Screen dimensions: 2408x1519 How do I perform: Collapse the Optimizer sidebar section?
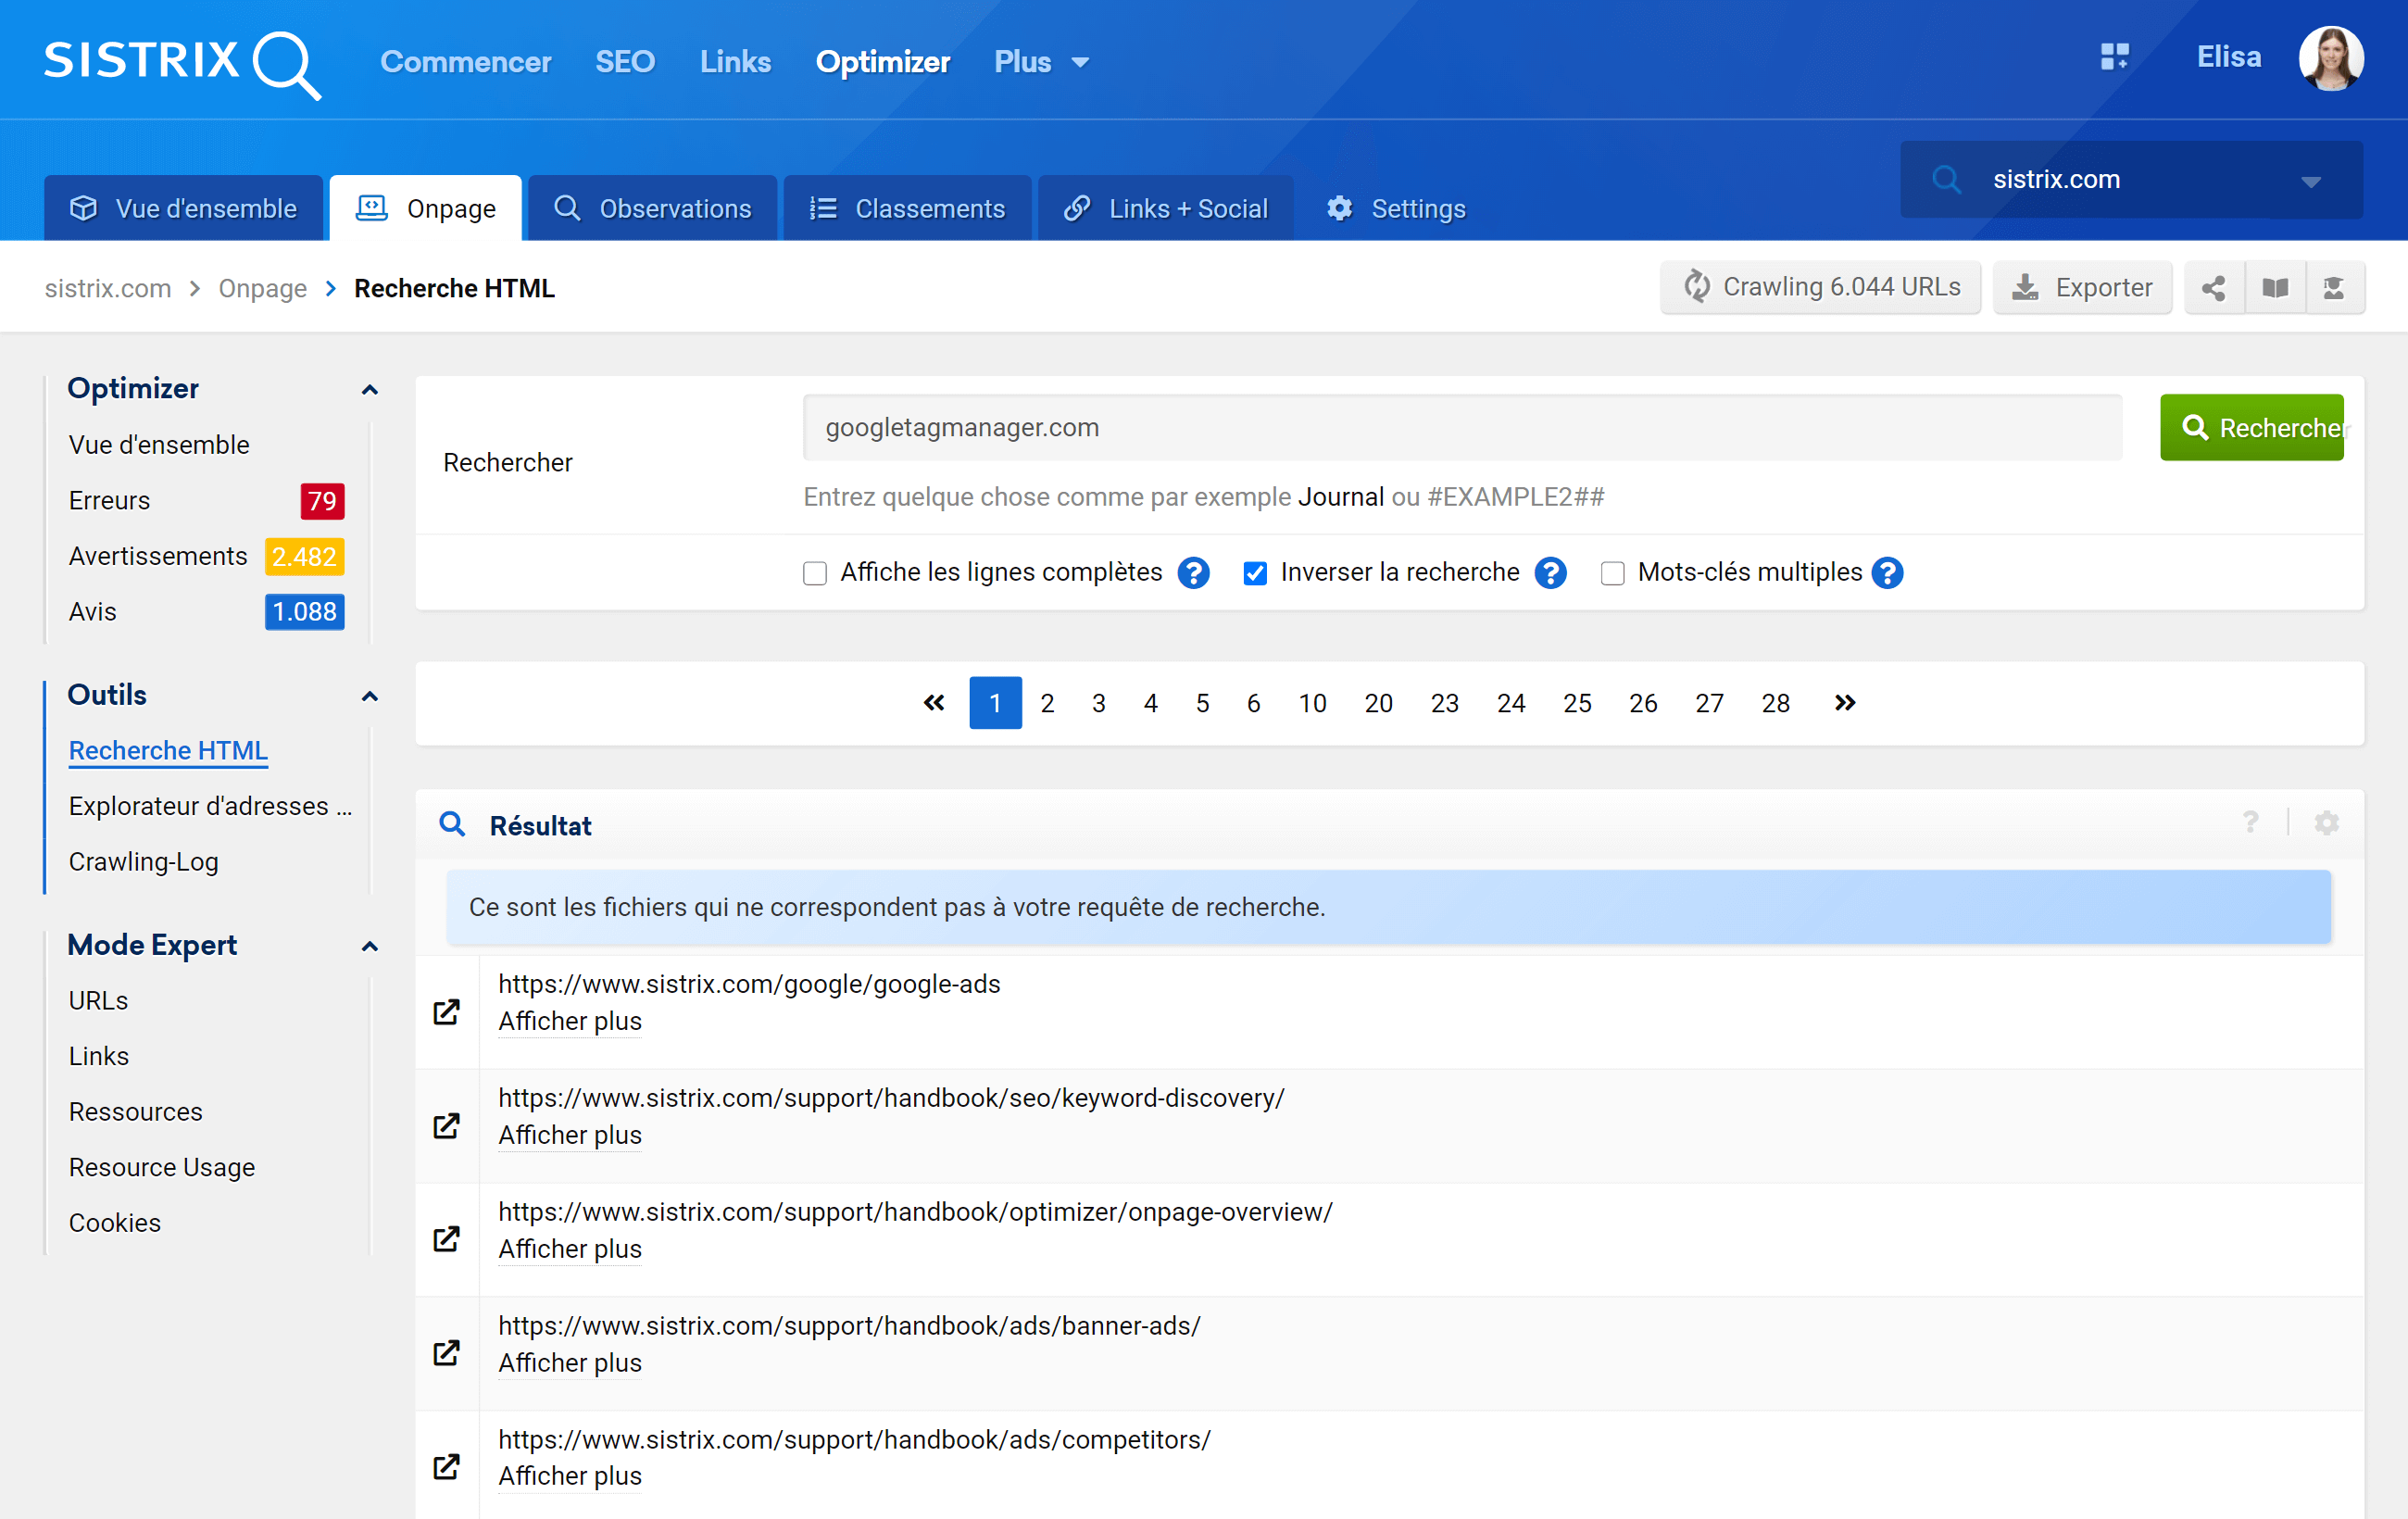click(x=370, y=390)
